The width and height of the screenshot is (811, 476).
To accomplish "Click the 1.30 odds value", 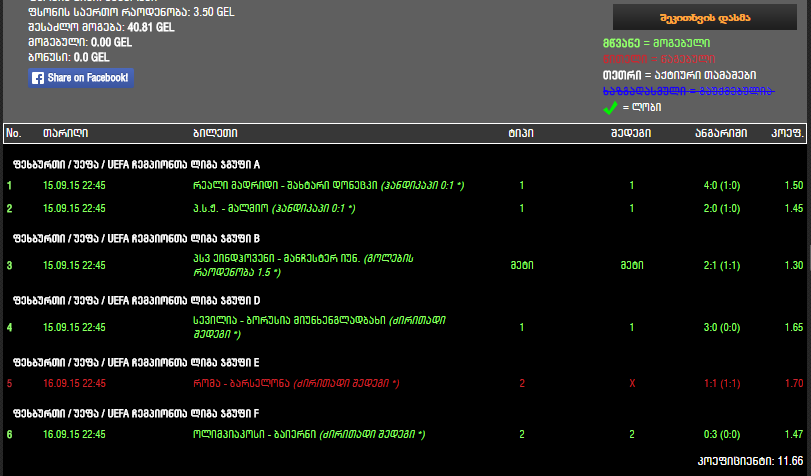I will point(794,265).
